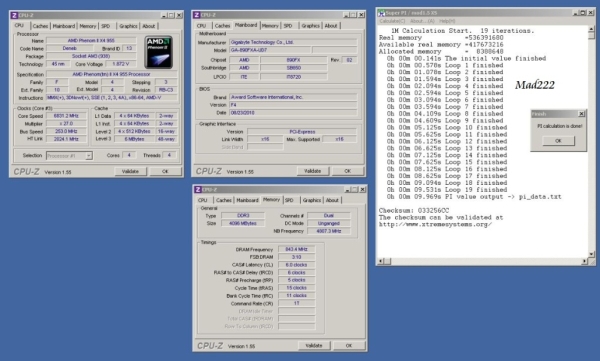Click the Manufacturer field Gigabyte Technology
The height and width of the screenshot is (361, 600).
tap(293, 42)
